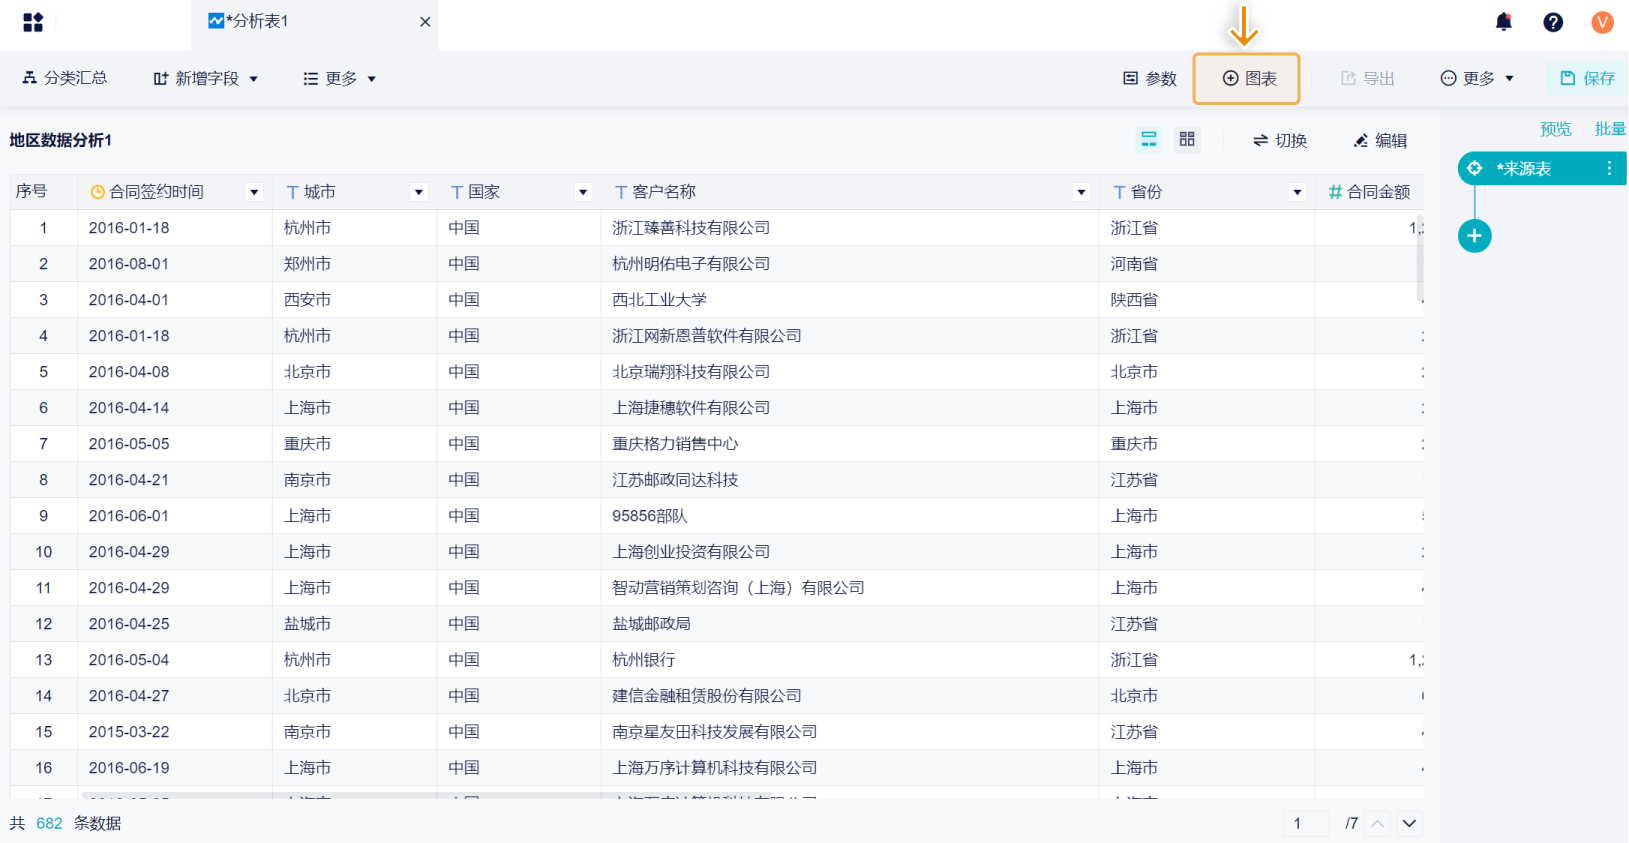Add a step with the plus node

[x=1474, y=236]
